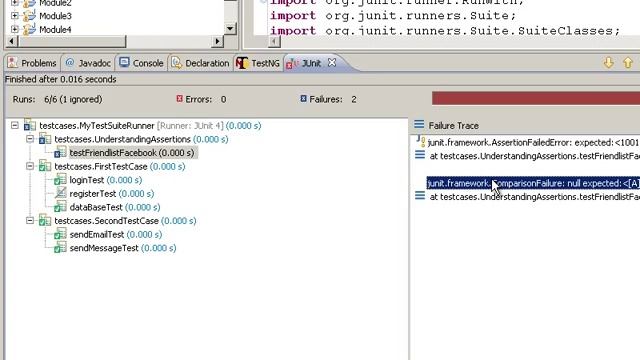Click the project tree horizontal scrollbar thumb
The image size is (640, 360).
[x=71, y=41]
